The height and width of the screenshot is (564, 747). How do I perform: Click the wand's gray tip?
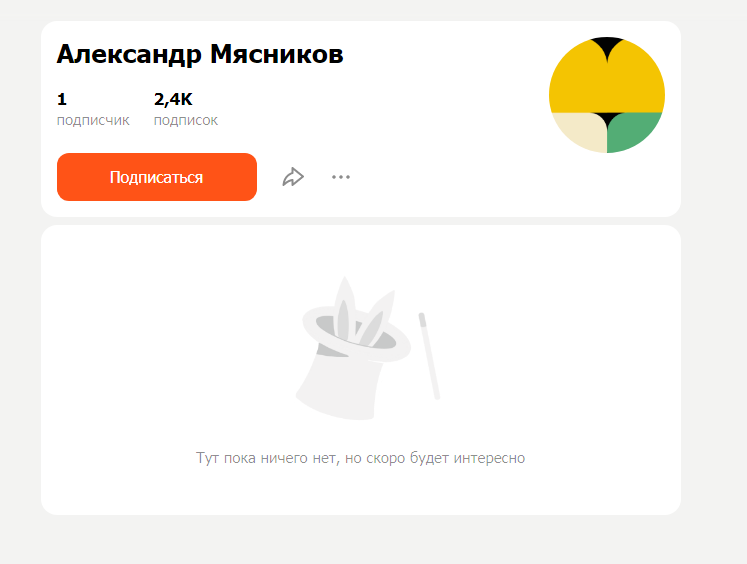(422, 320)
